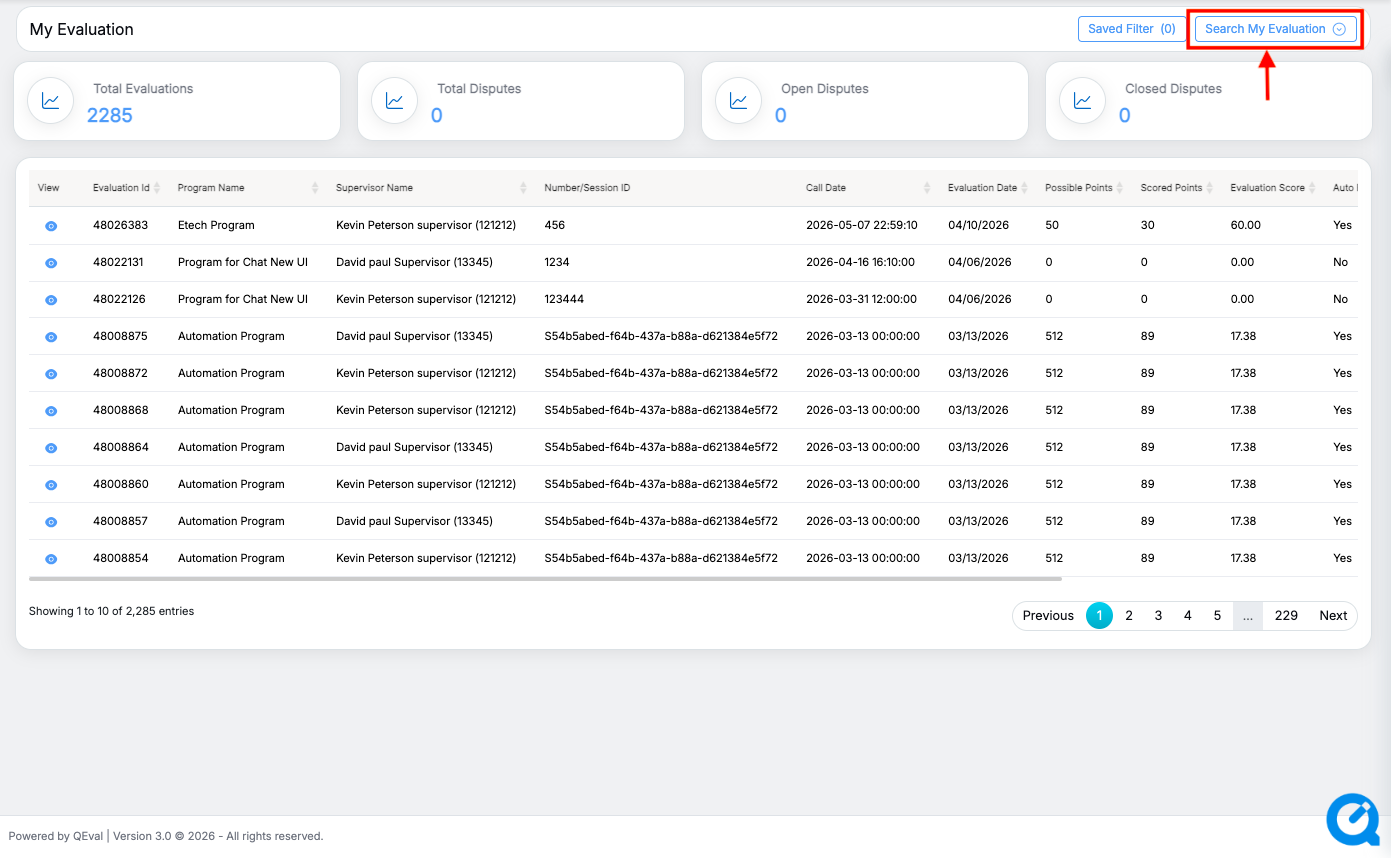Select the Closed Disputes chart icon

coord(1082,101)
